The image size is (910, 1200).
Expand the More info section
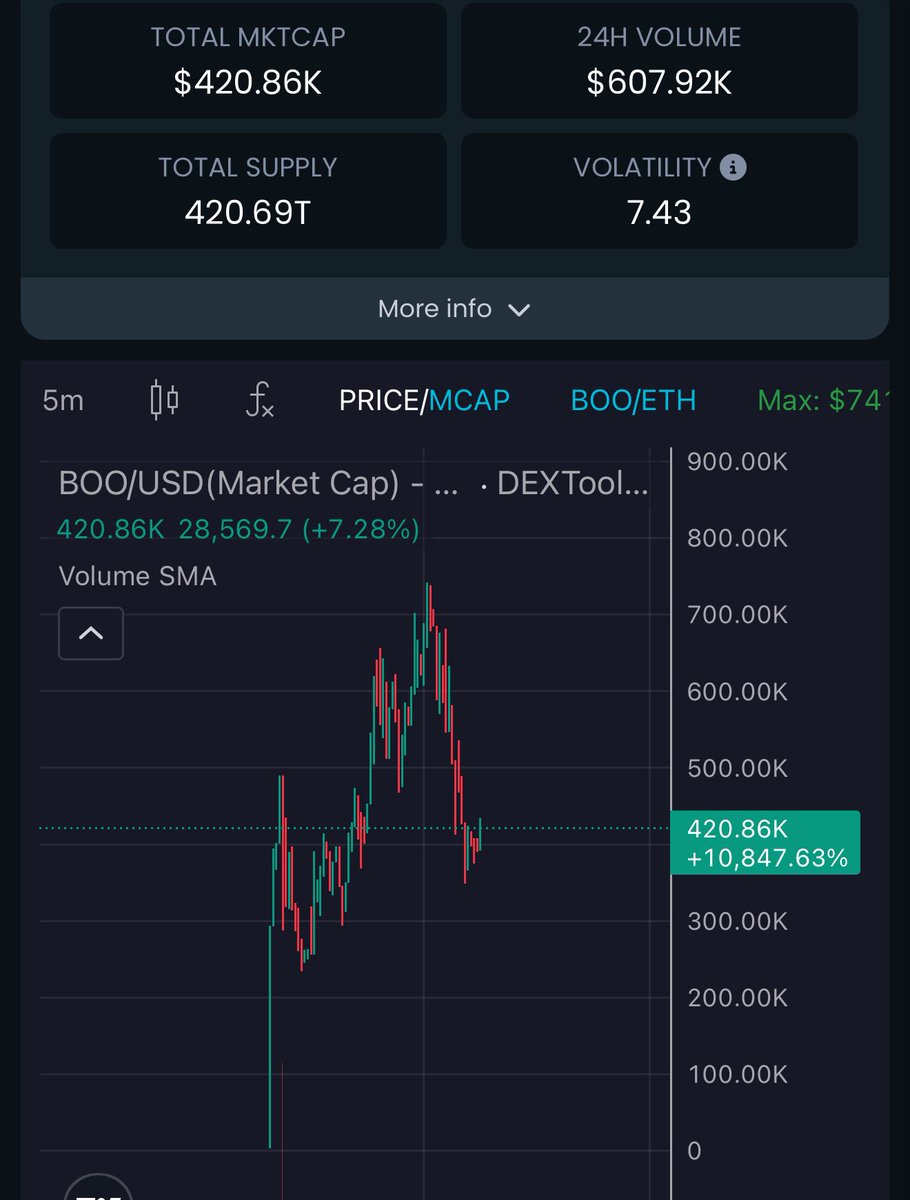(454, 309)
